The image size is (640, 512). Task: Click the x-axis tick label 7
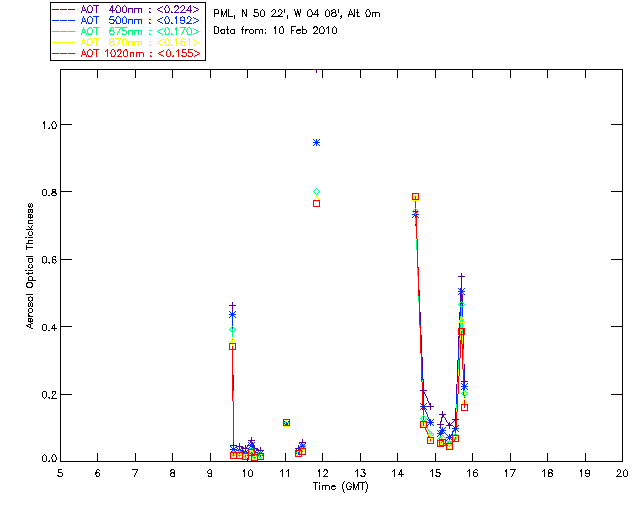click(x=135, y=473)
